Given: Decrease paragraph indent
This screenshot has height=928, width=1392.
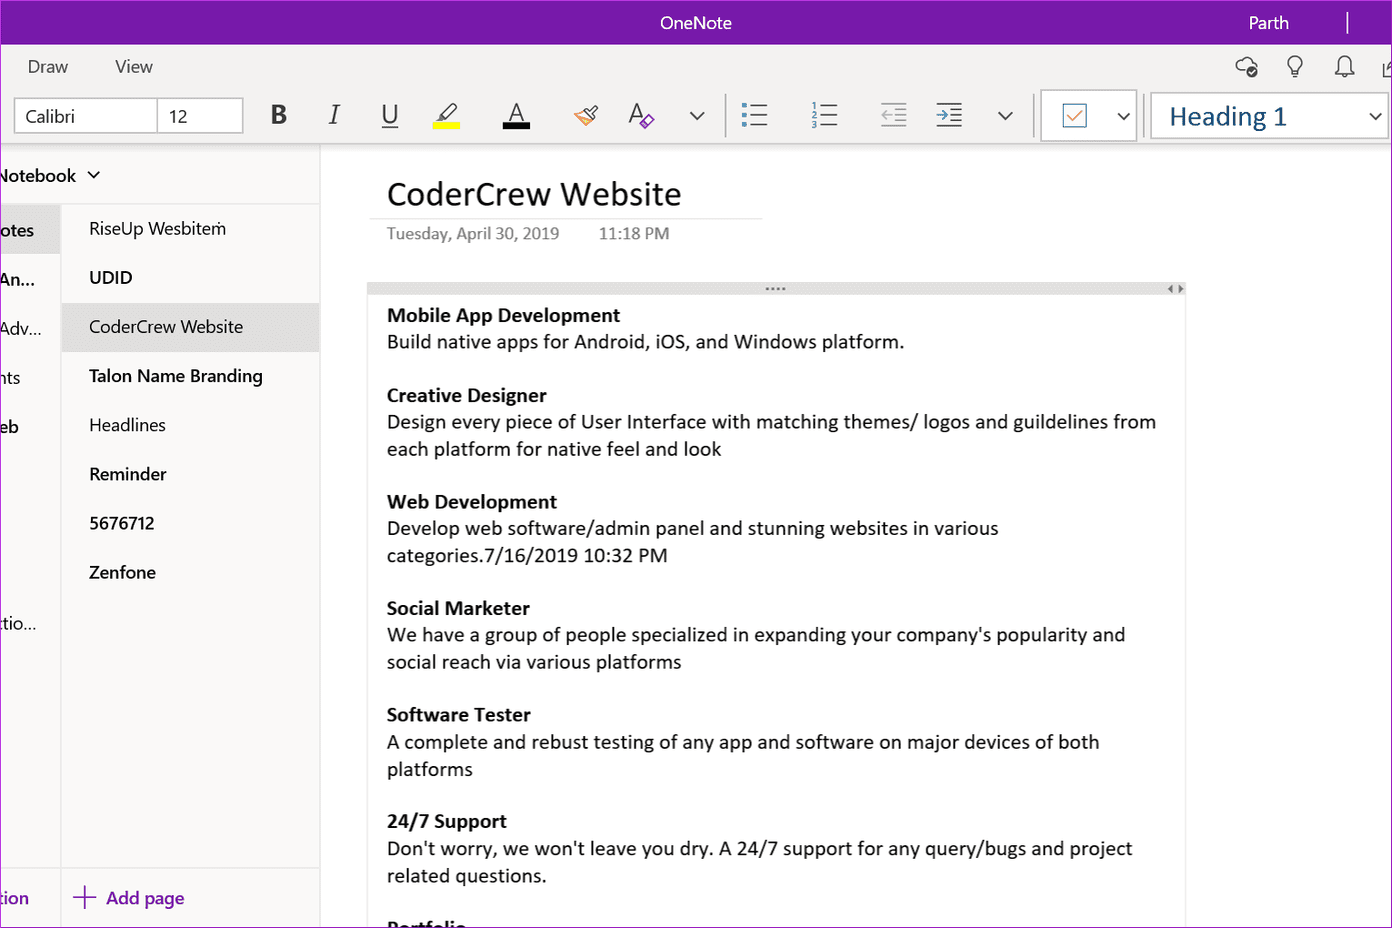Looking at the screenshot, I should pos(894,116).
